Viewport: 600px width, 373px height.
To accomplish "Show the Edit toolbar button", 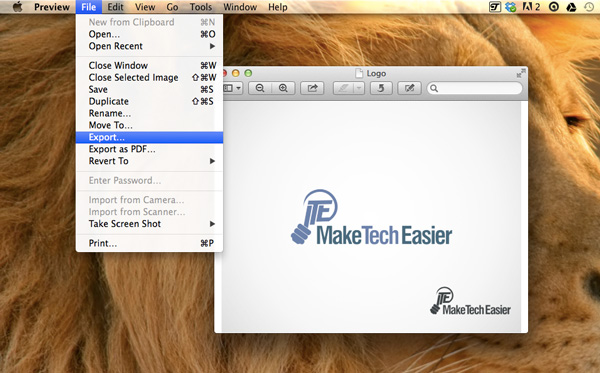I will pyautogui.click(x=409, y=88).
